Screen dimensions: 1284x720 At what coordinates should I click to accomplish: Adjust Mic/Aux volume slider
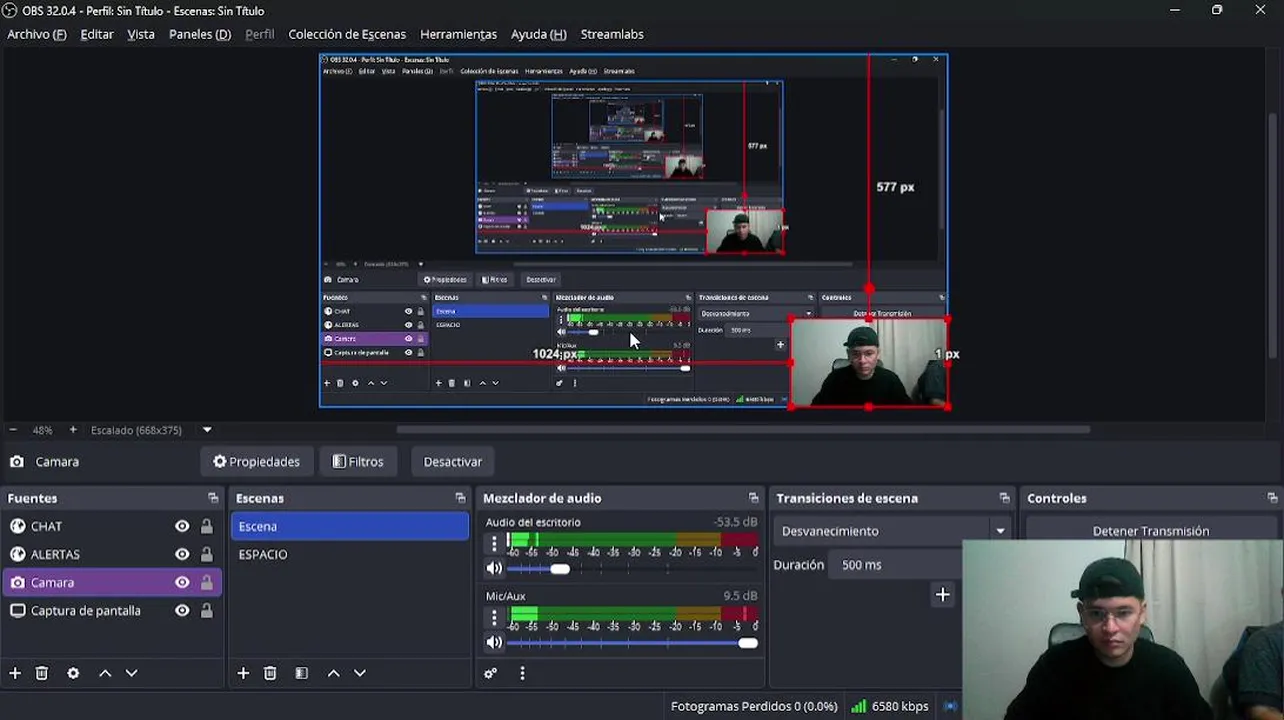coord(748,643)
